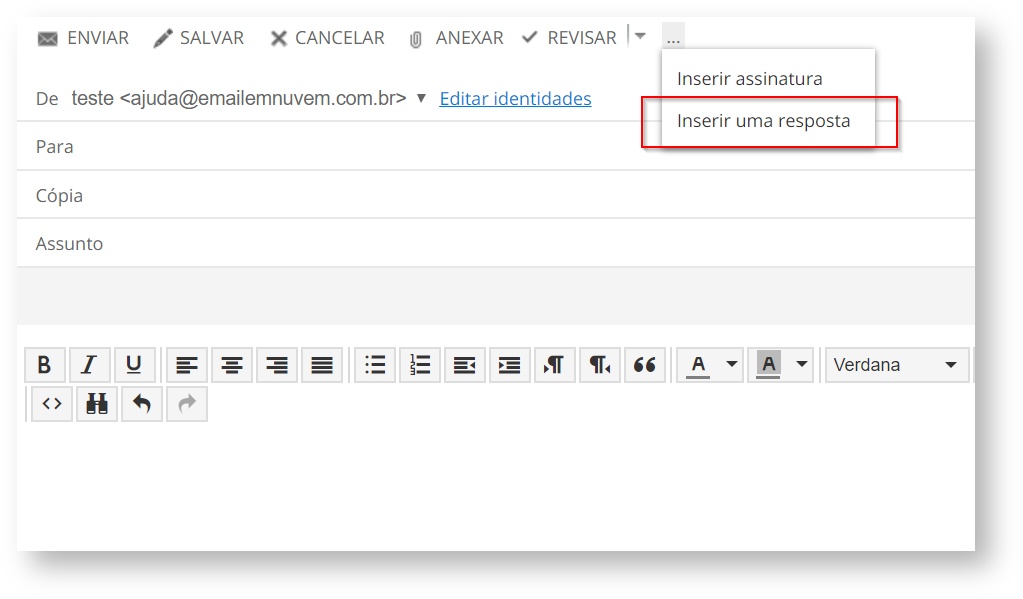Open the Editar identidades link
Screen dimensions: 1023x599
tap(515, 99)
